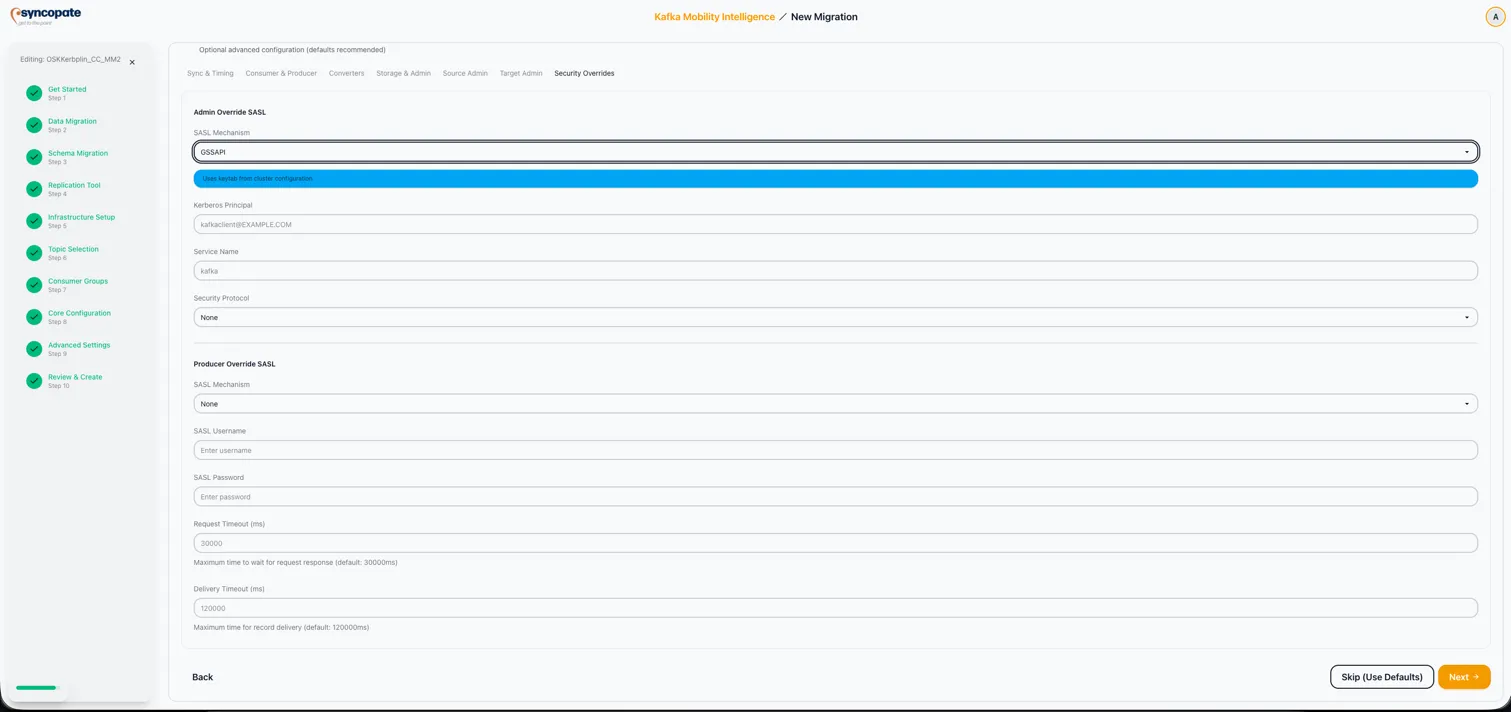
Task: Click the Schema Migration checkmark icon
Action: (x=34, y=157)
